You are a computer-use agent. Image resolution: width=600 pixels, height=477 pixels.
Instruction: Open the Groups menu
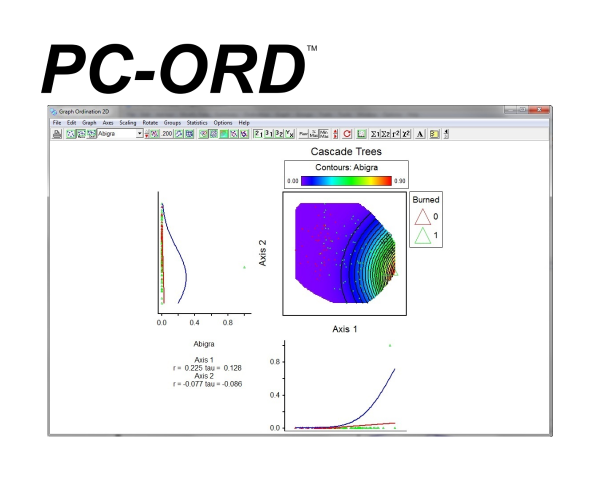pyautogui.click(x=172, y=123)
